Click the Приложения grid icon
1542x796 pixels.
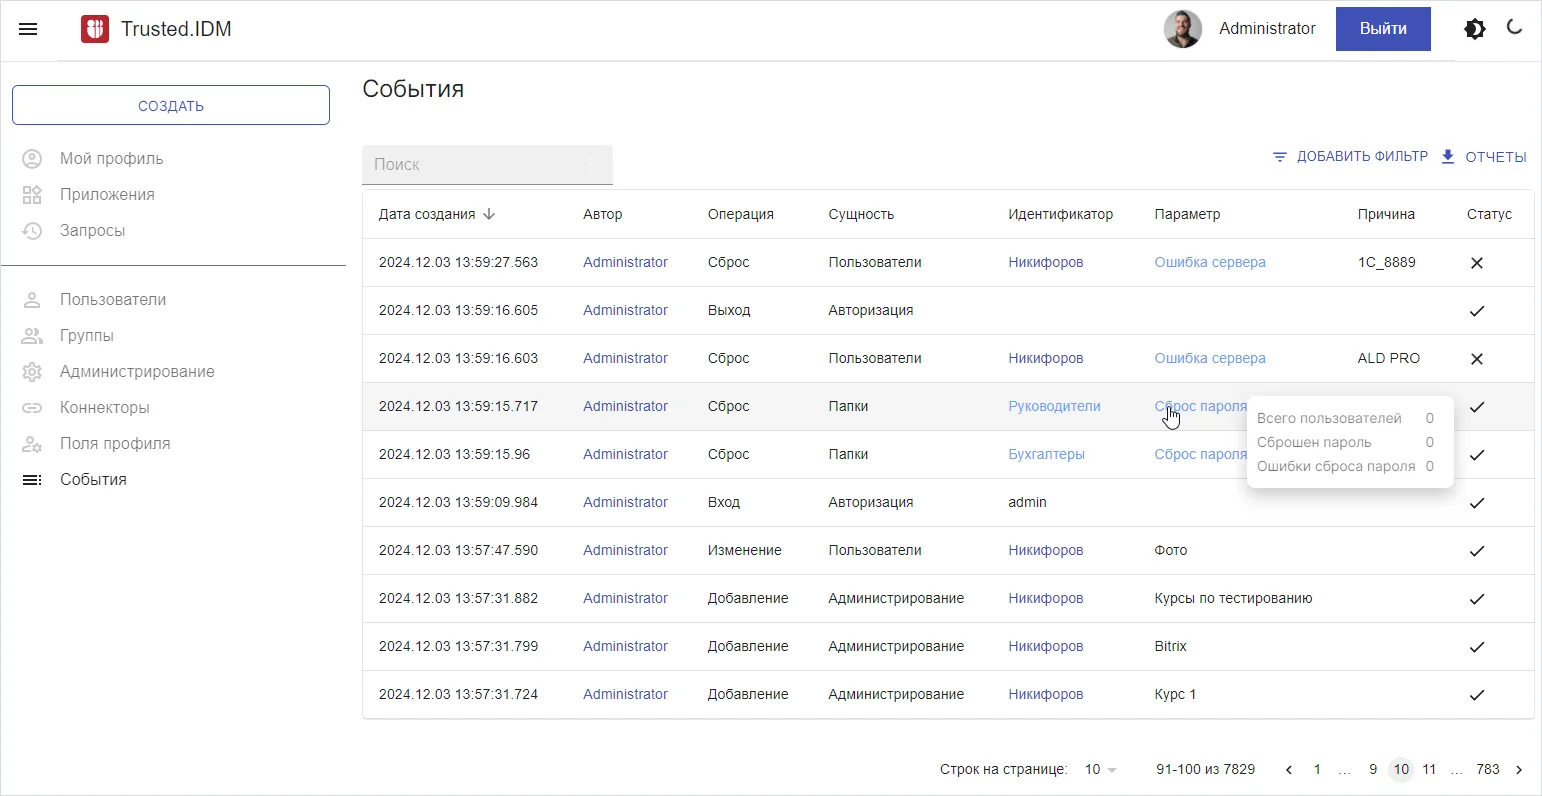(x=32, y=195)
